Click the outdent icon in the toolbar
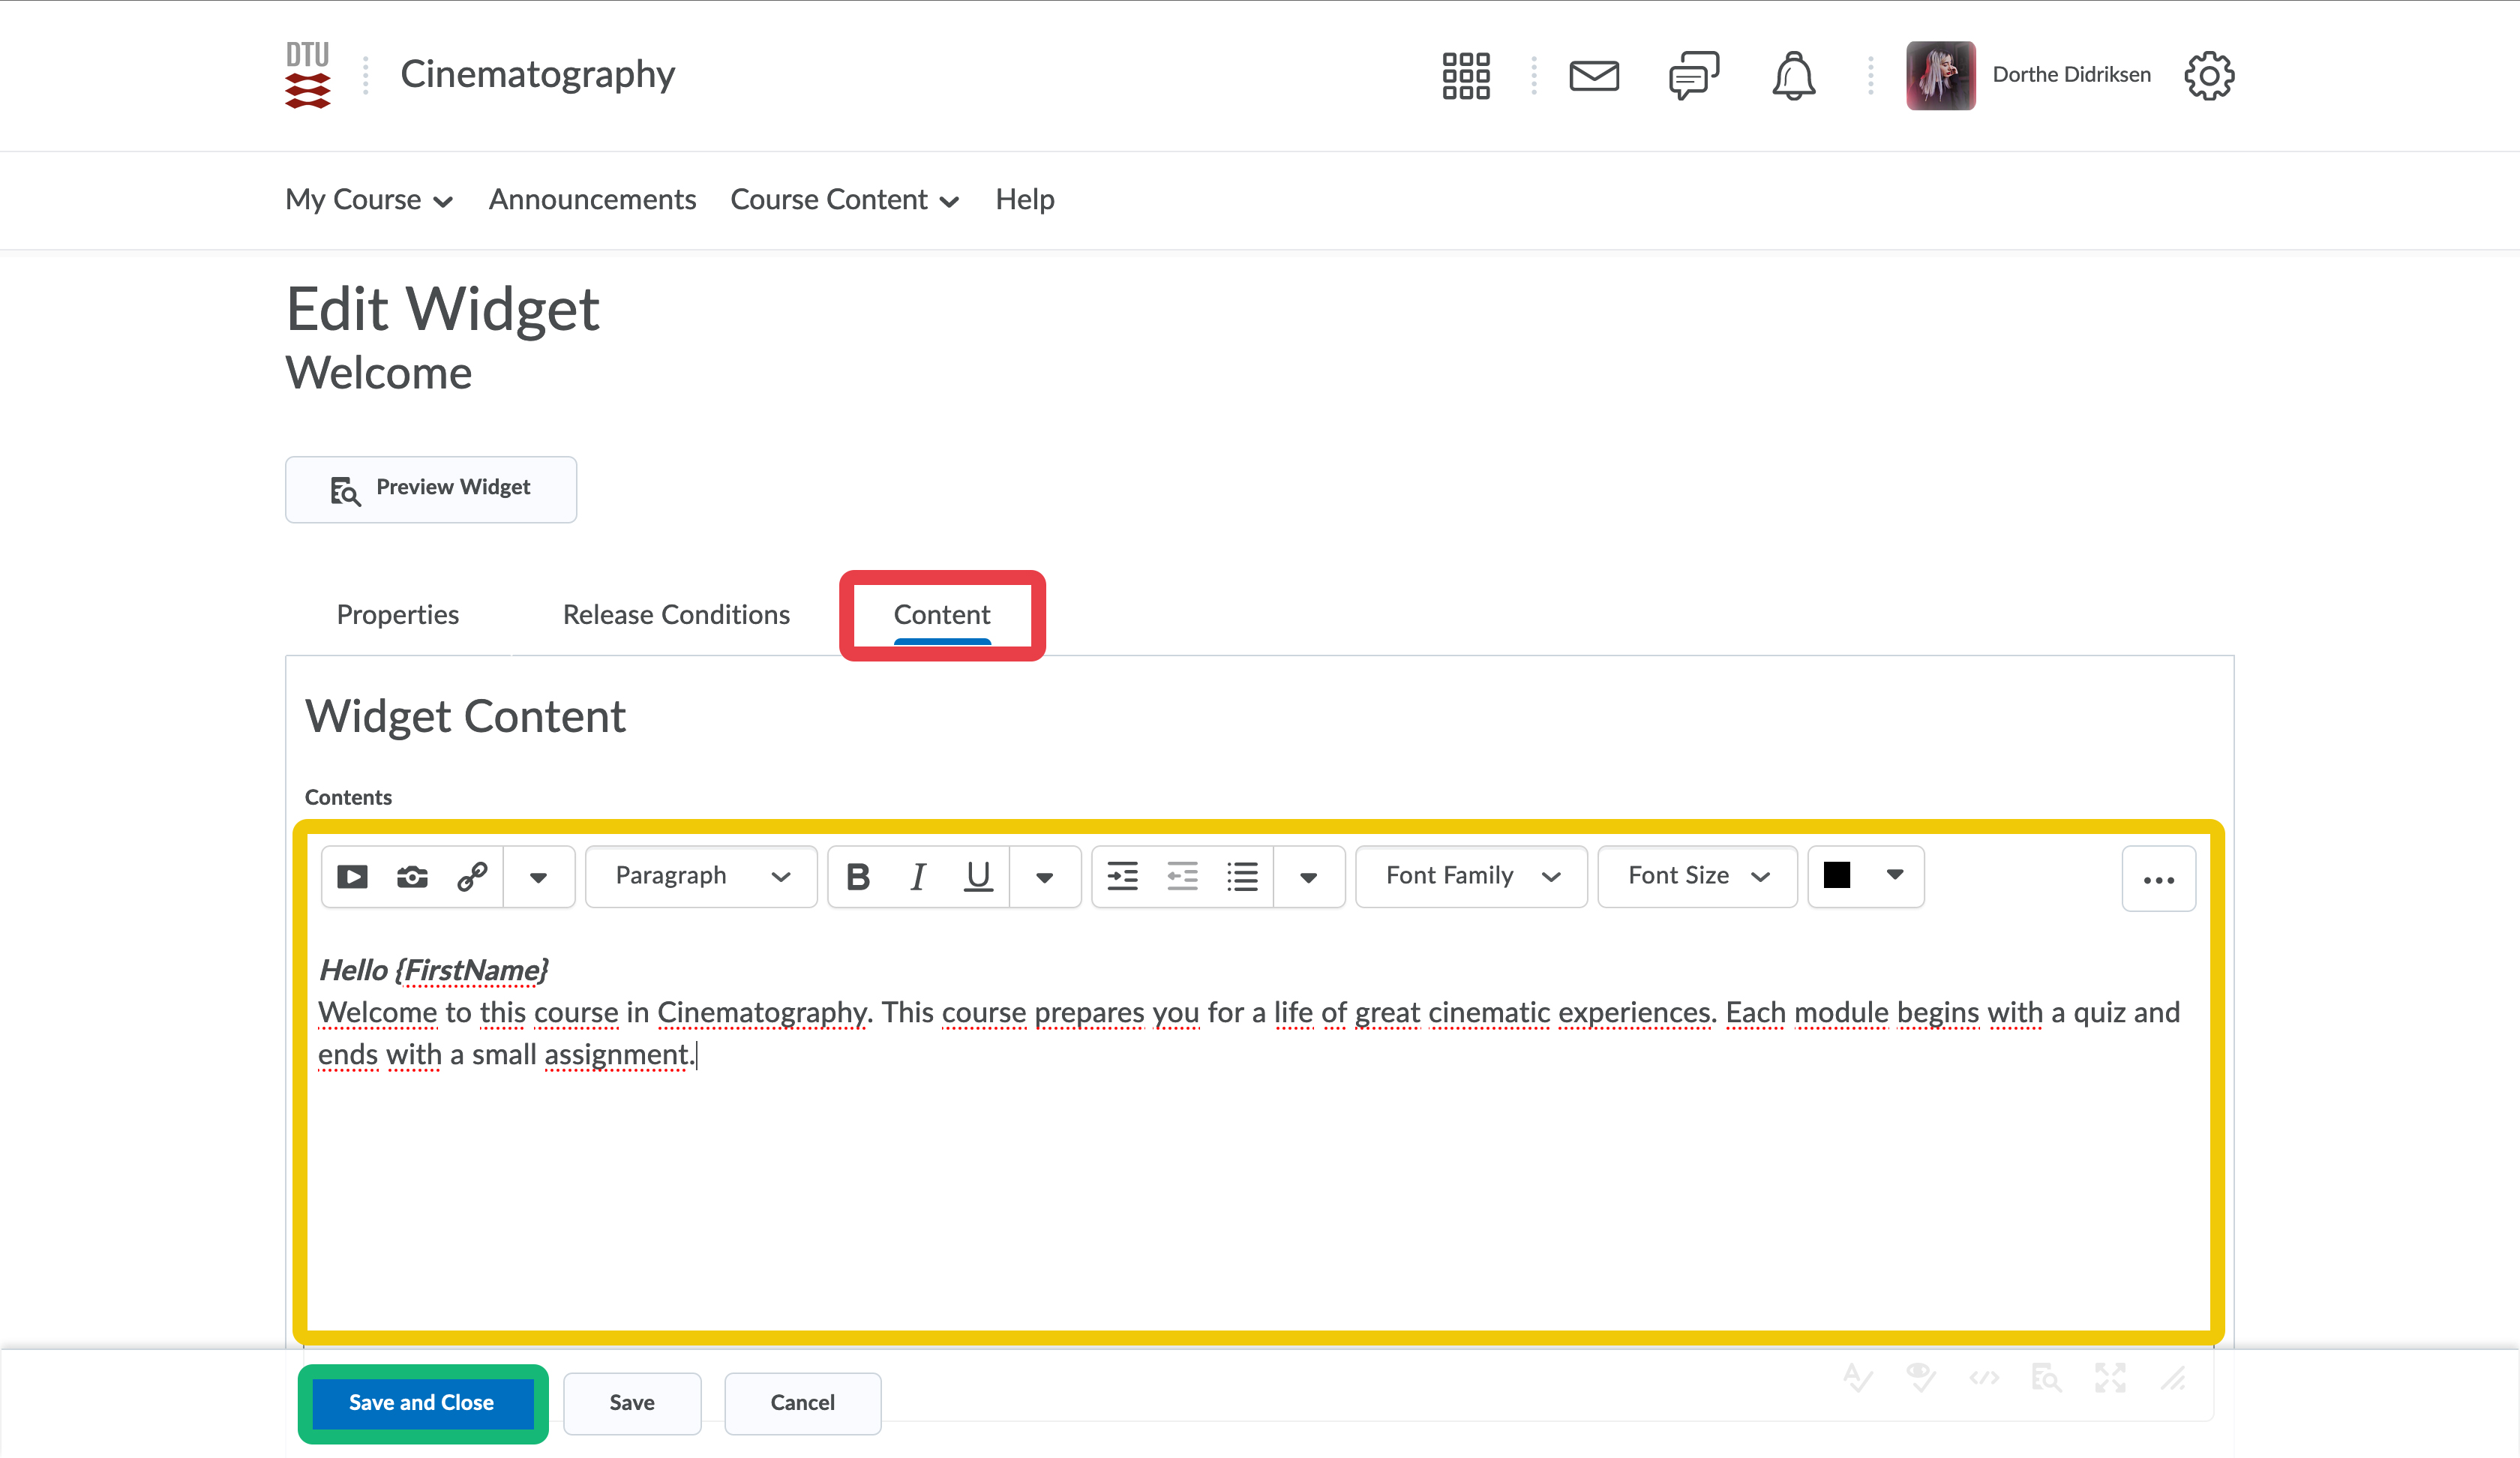This screenshot has width=2520, height=1458. (x=1182, y=877)
